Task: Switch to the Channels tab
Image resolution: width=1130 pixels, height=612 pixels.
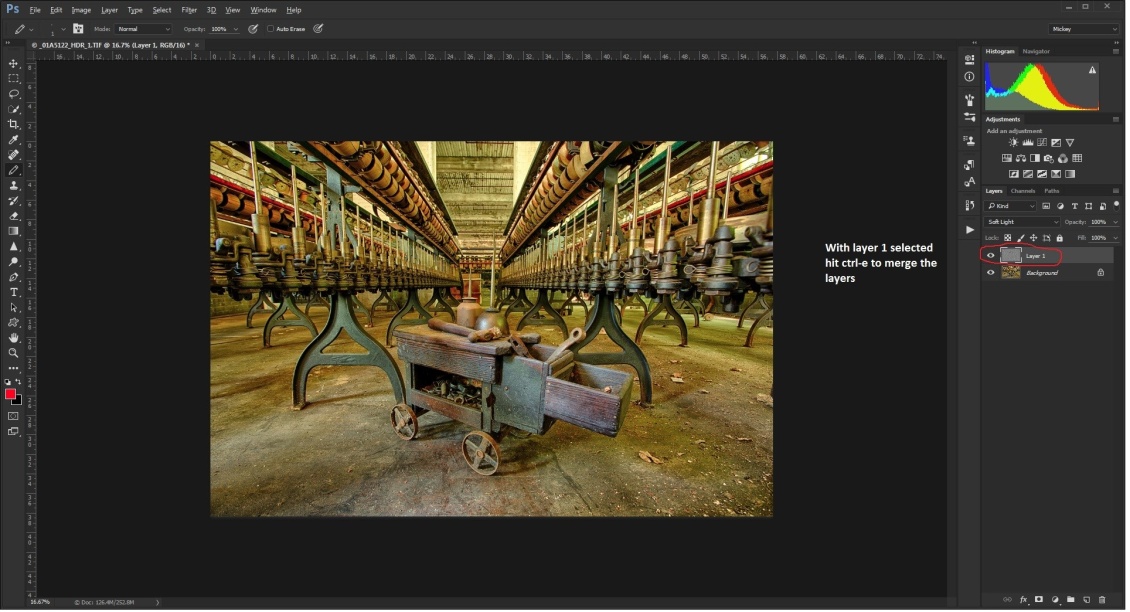Action: coord(1023,191)
